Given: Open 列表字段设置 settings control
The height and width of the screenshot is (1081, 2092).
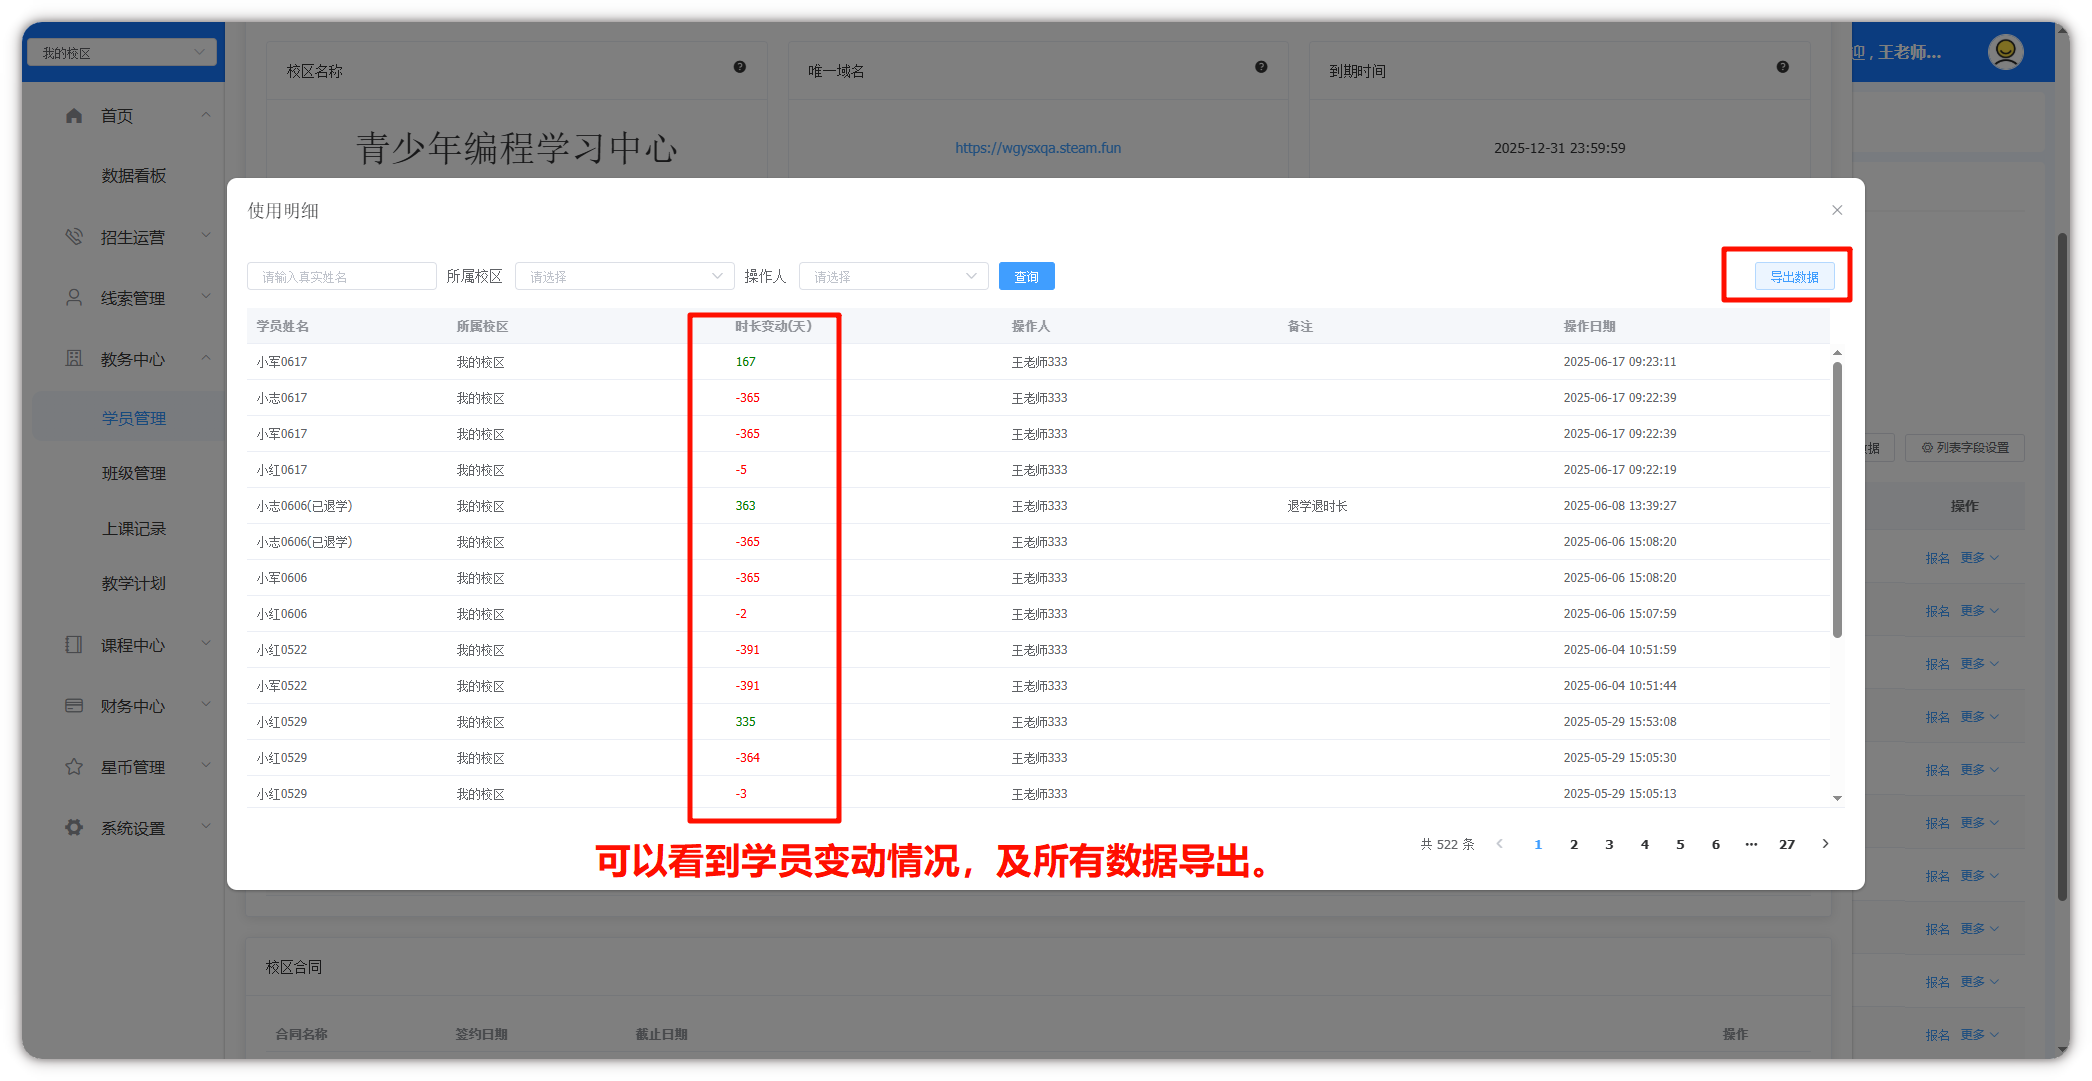Looking at the screenshot, I should click(x=1963, y=447).
